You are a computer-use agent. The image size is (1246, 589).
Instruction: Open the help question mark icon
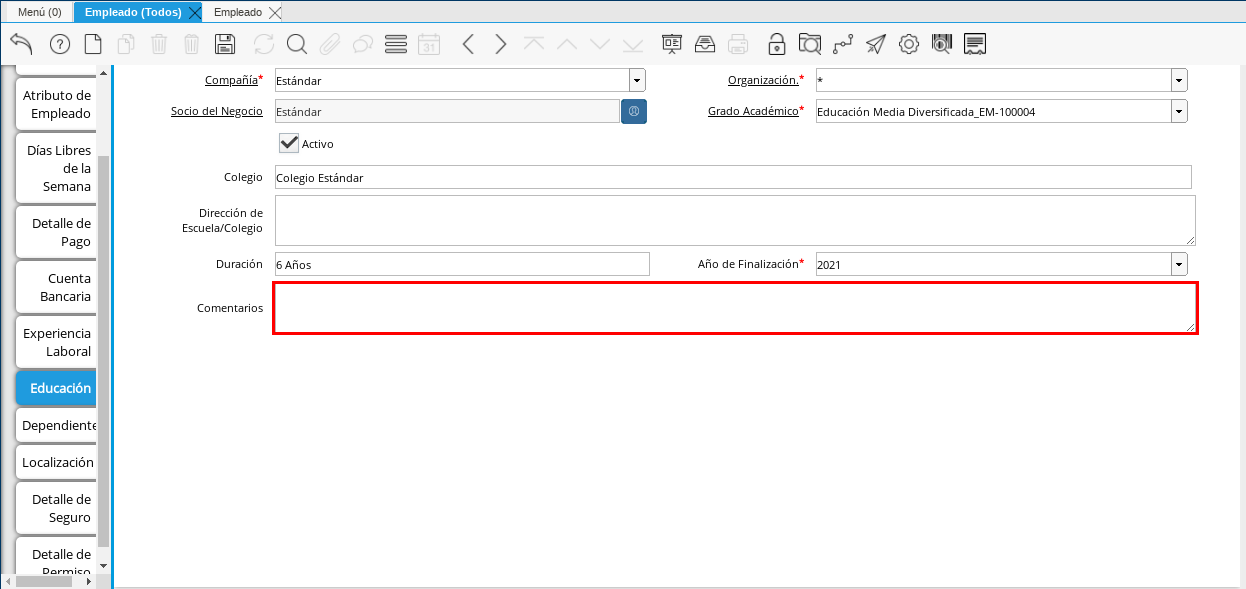coord(60,44)
